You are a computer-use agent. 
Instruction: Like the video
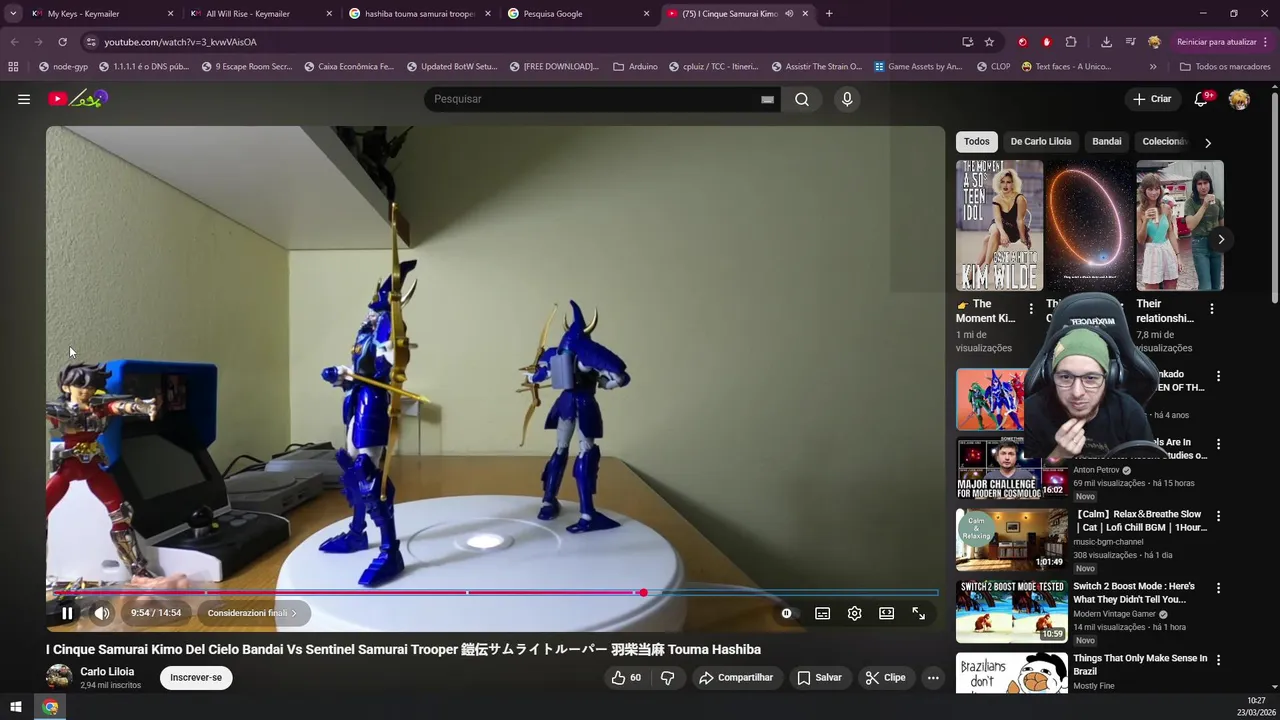pos(626,677)
